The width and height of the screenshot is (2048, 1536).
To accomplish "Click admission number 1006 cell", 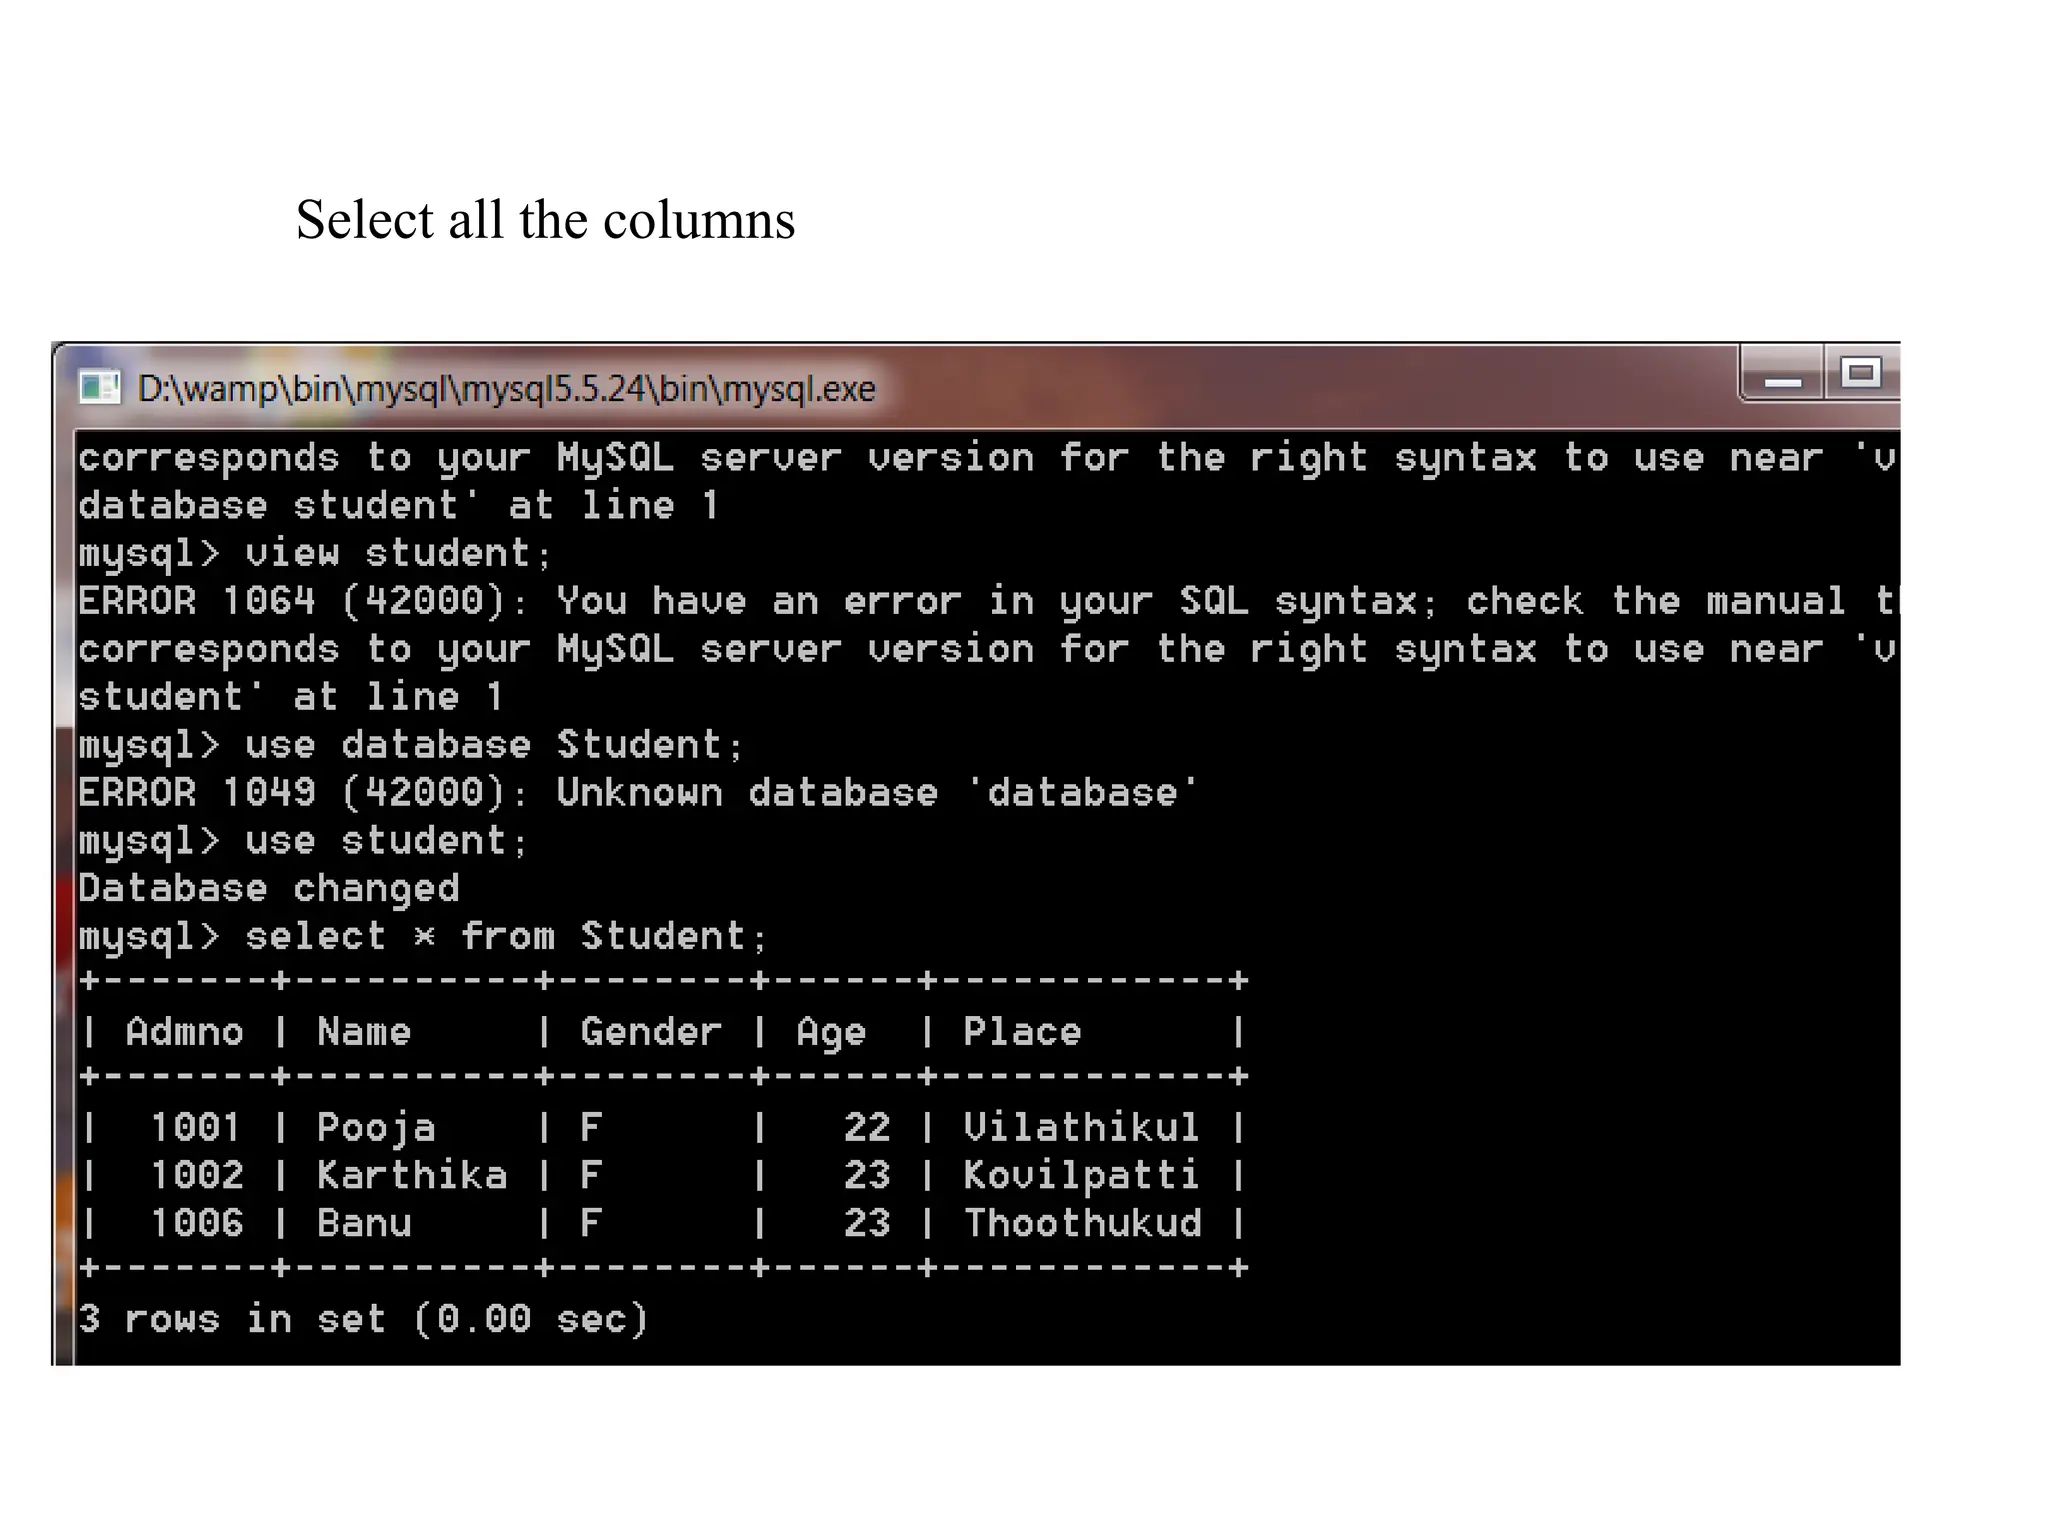I will [197, 1223].
